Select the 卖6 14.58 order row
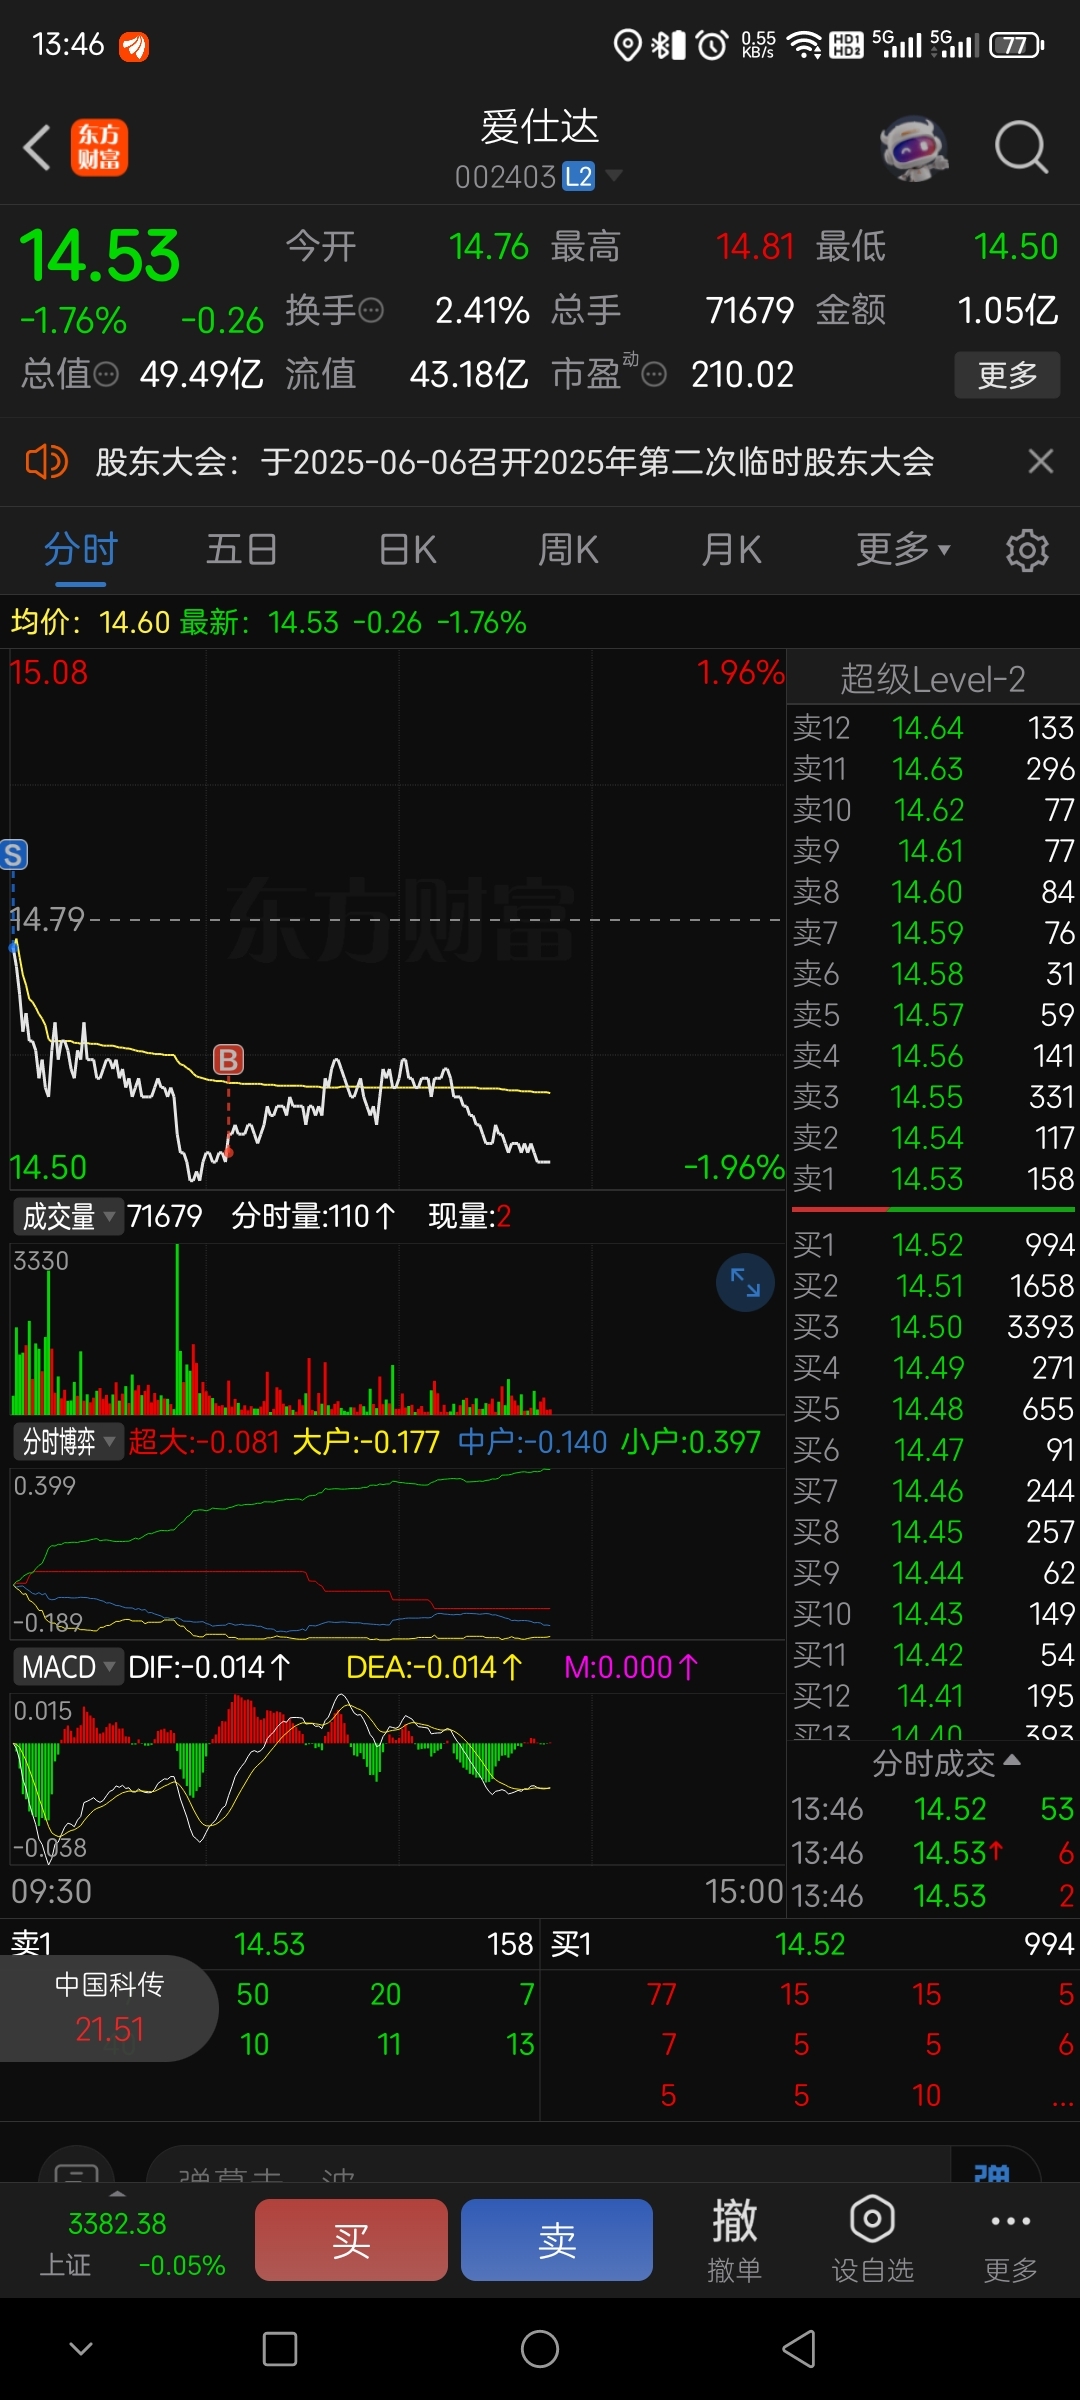 coord(933,974)
